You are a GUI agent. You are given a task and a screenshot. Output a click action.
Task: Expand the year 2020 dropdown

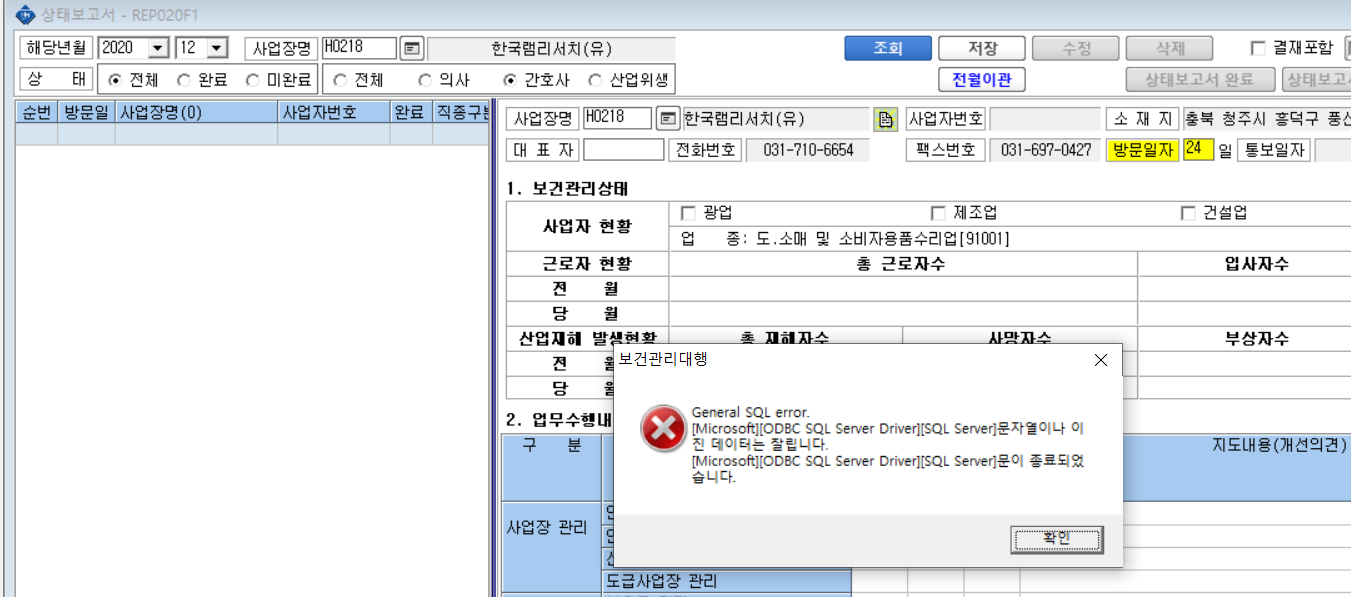158,48
